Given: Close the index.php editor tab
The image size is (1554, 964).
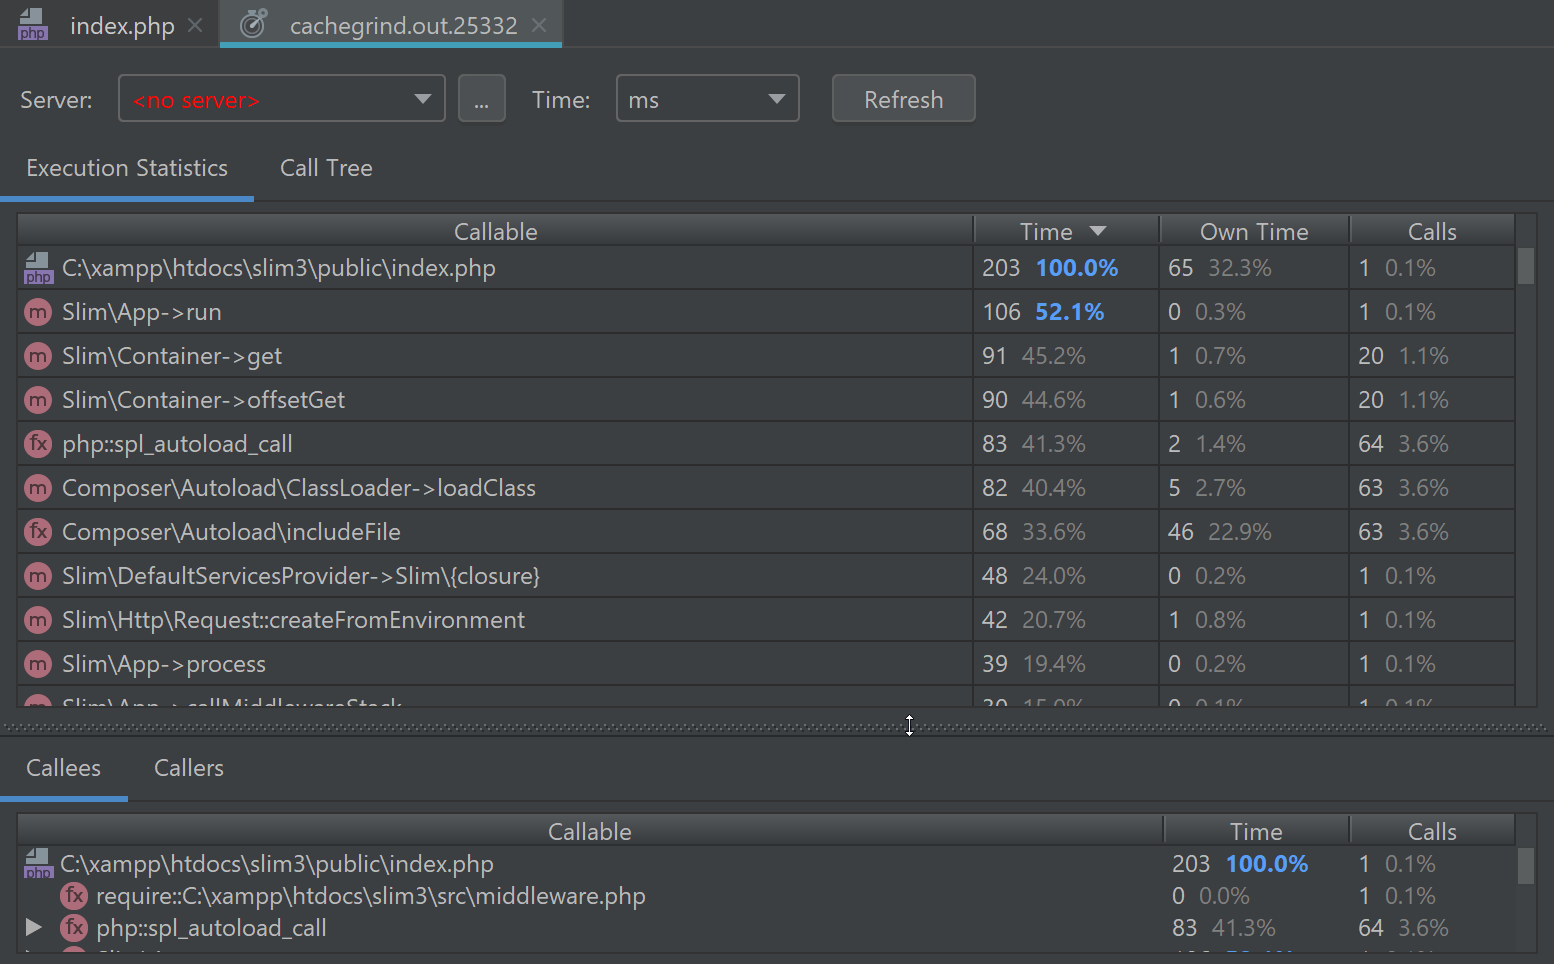Looking at the screenshot, I should 196,25.
